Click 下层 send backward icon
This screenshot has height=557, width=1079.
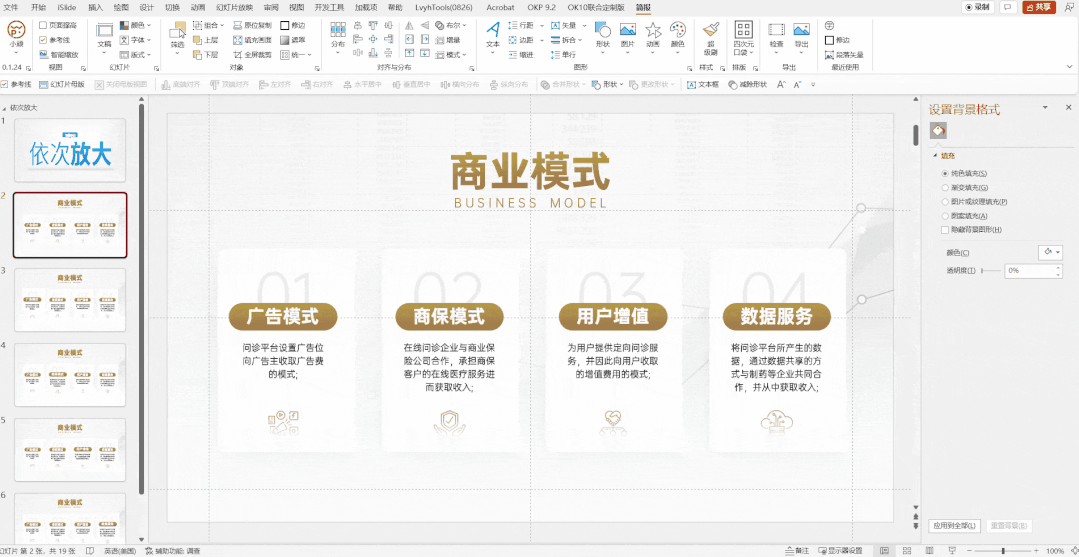tap(197, 54)
